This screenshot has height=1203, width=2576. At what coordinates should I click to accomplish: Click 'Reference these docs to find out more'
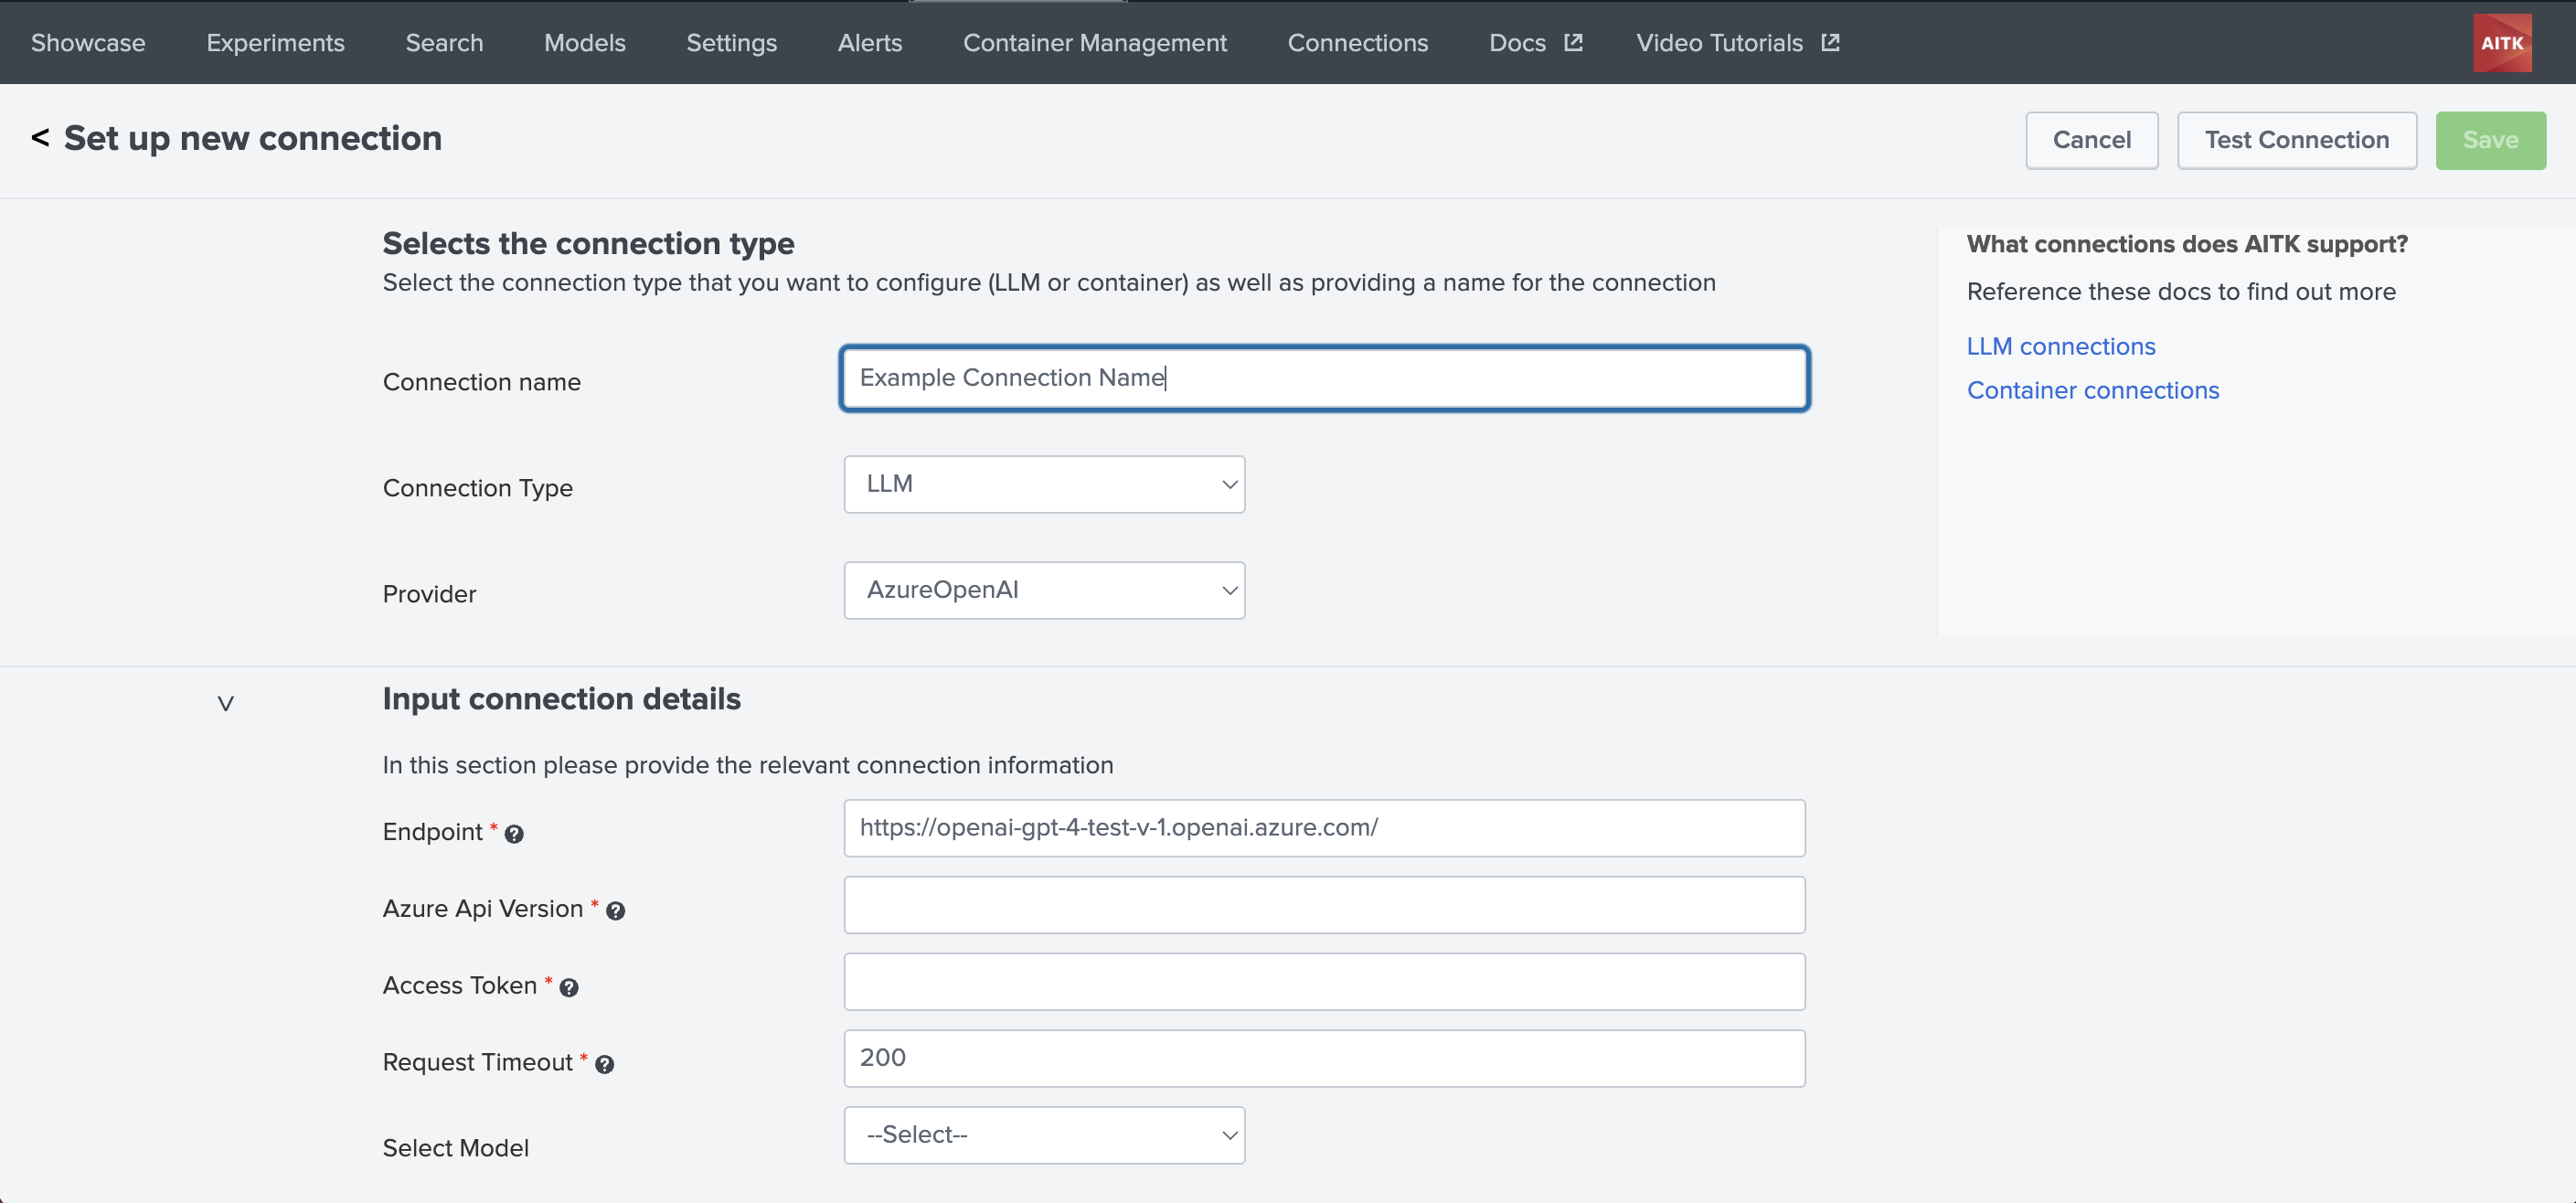(x=2181, y=292)
